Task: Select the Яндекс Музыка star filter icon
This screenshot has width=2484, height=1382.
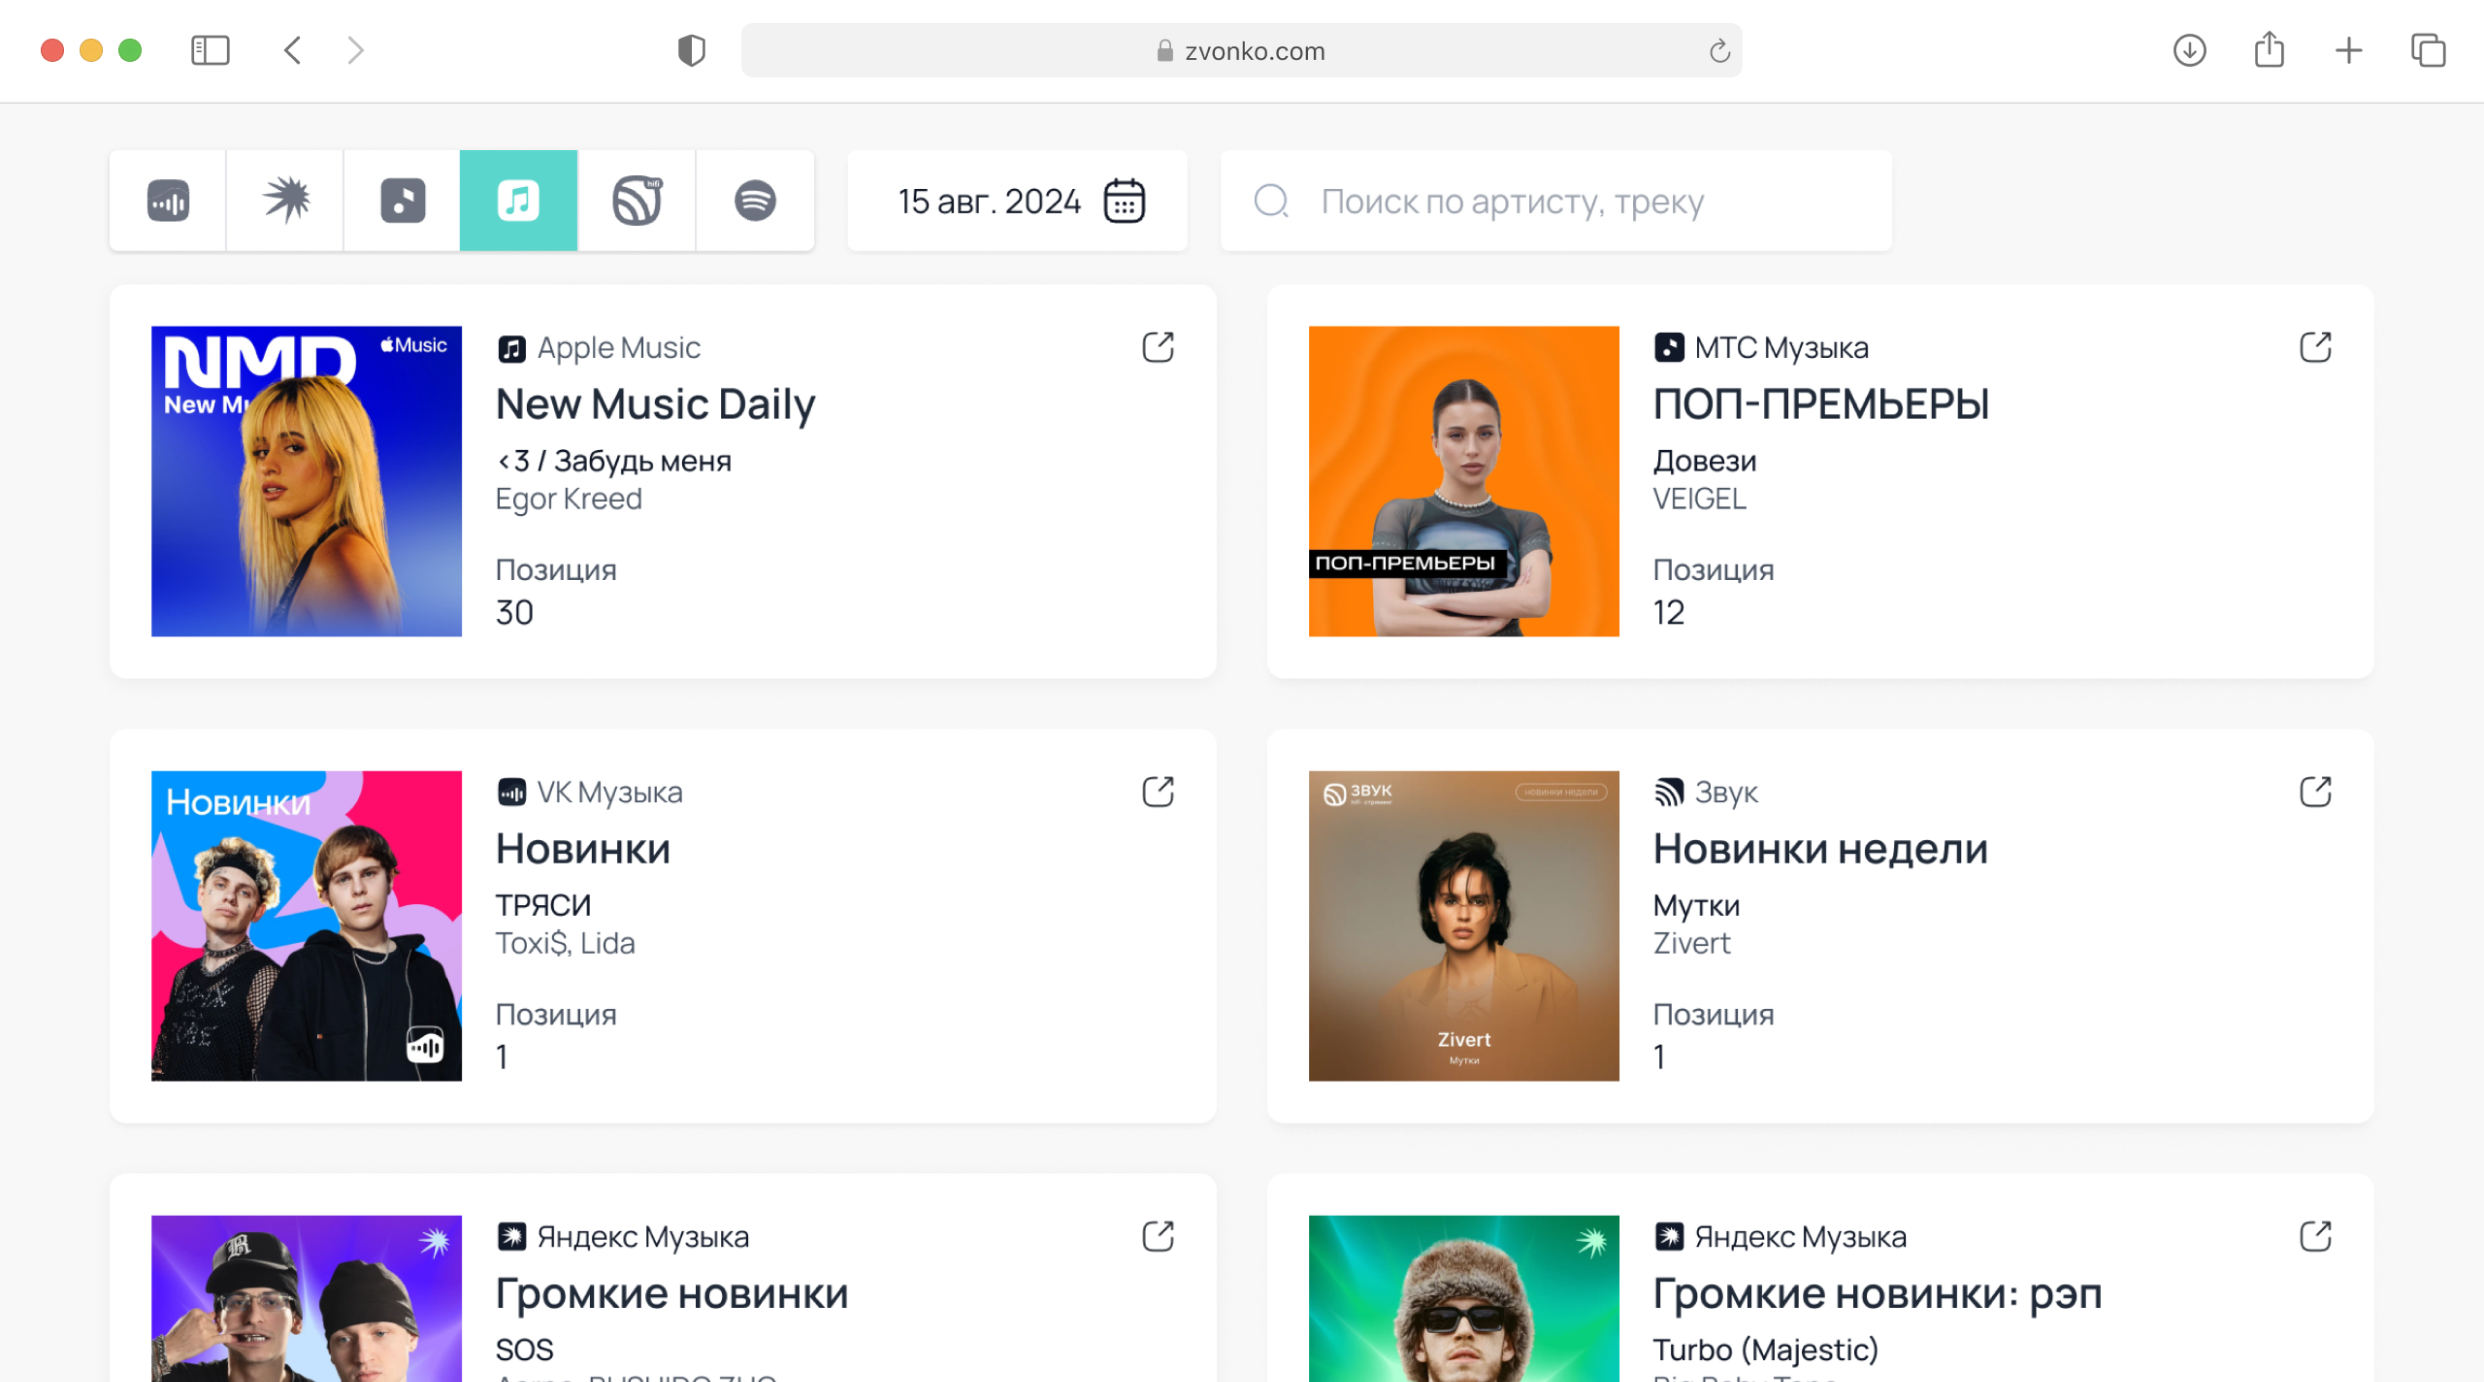Action: pyautogui.click(x=286, y=201)
